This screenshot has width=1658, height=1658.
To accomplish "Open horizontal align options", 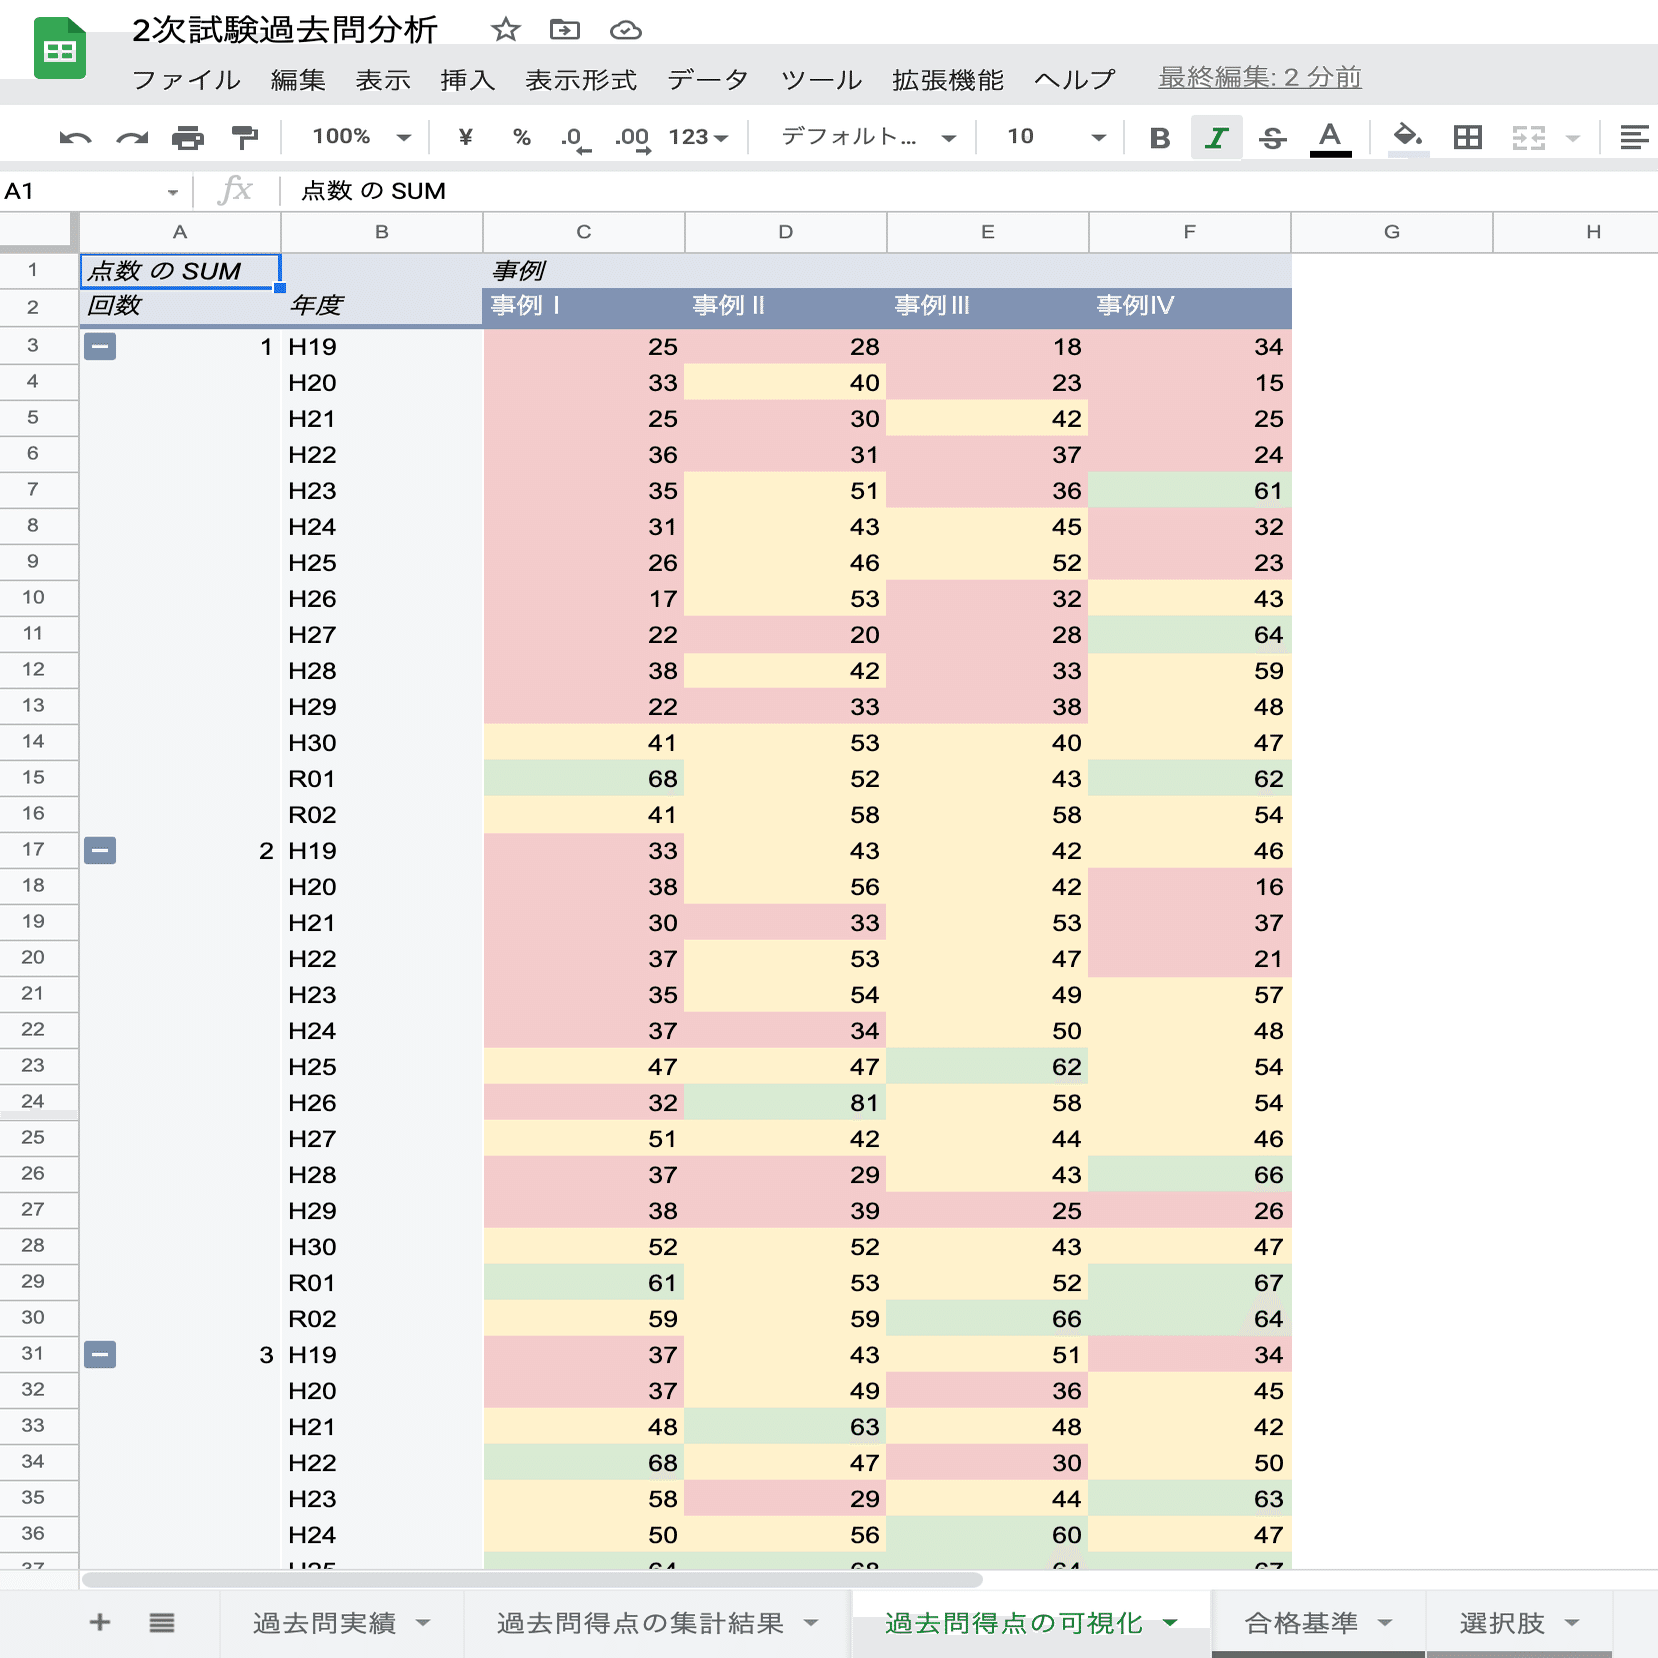I will tap(1634, 137).
